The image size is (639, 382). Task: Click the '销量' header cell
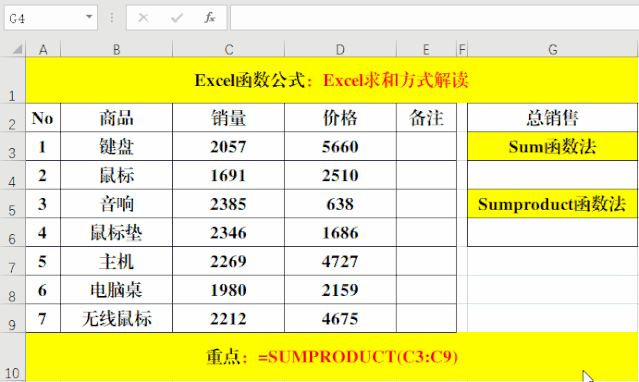229,118
